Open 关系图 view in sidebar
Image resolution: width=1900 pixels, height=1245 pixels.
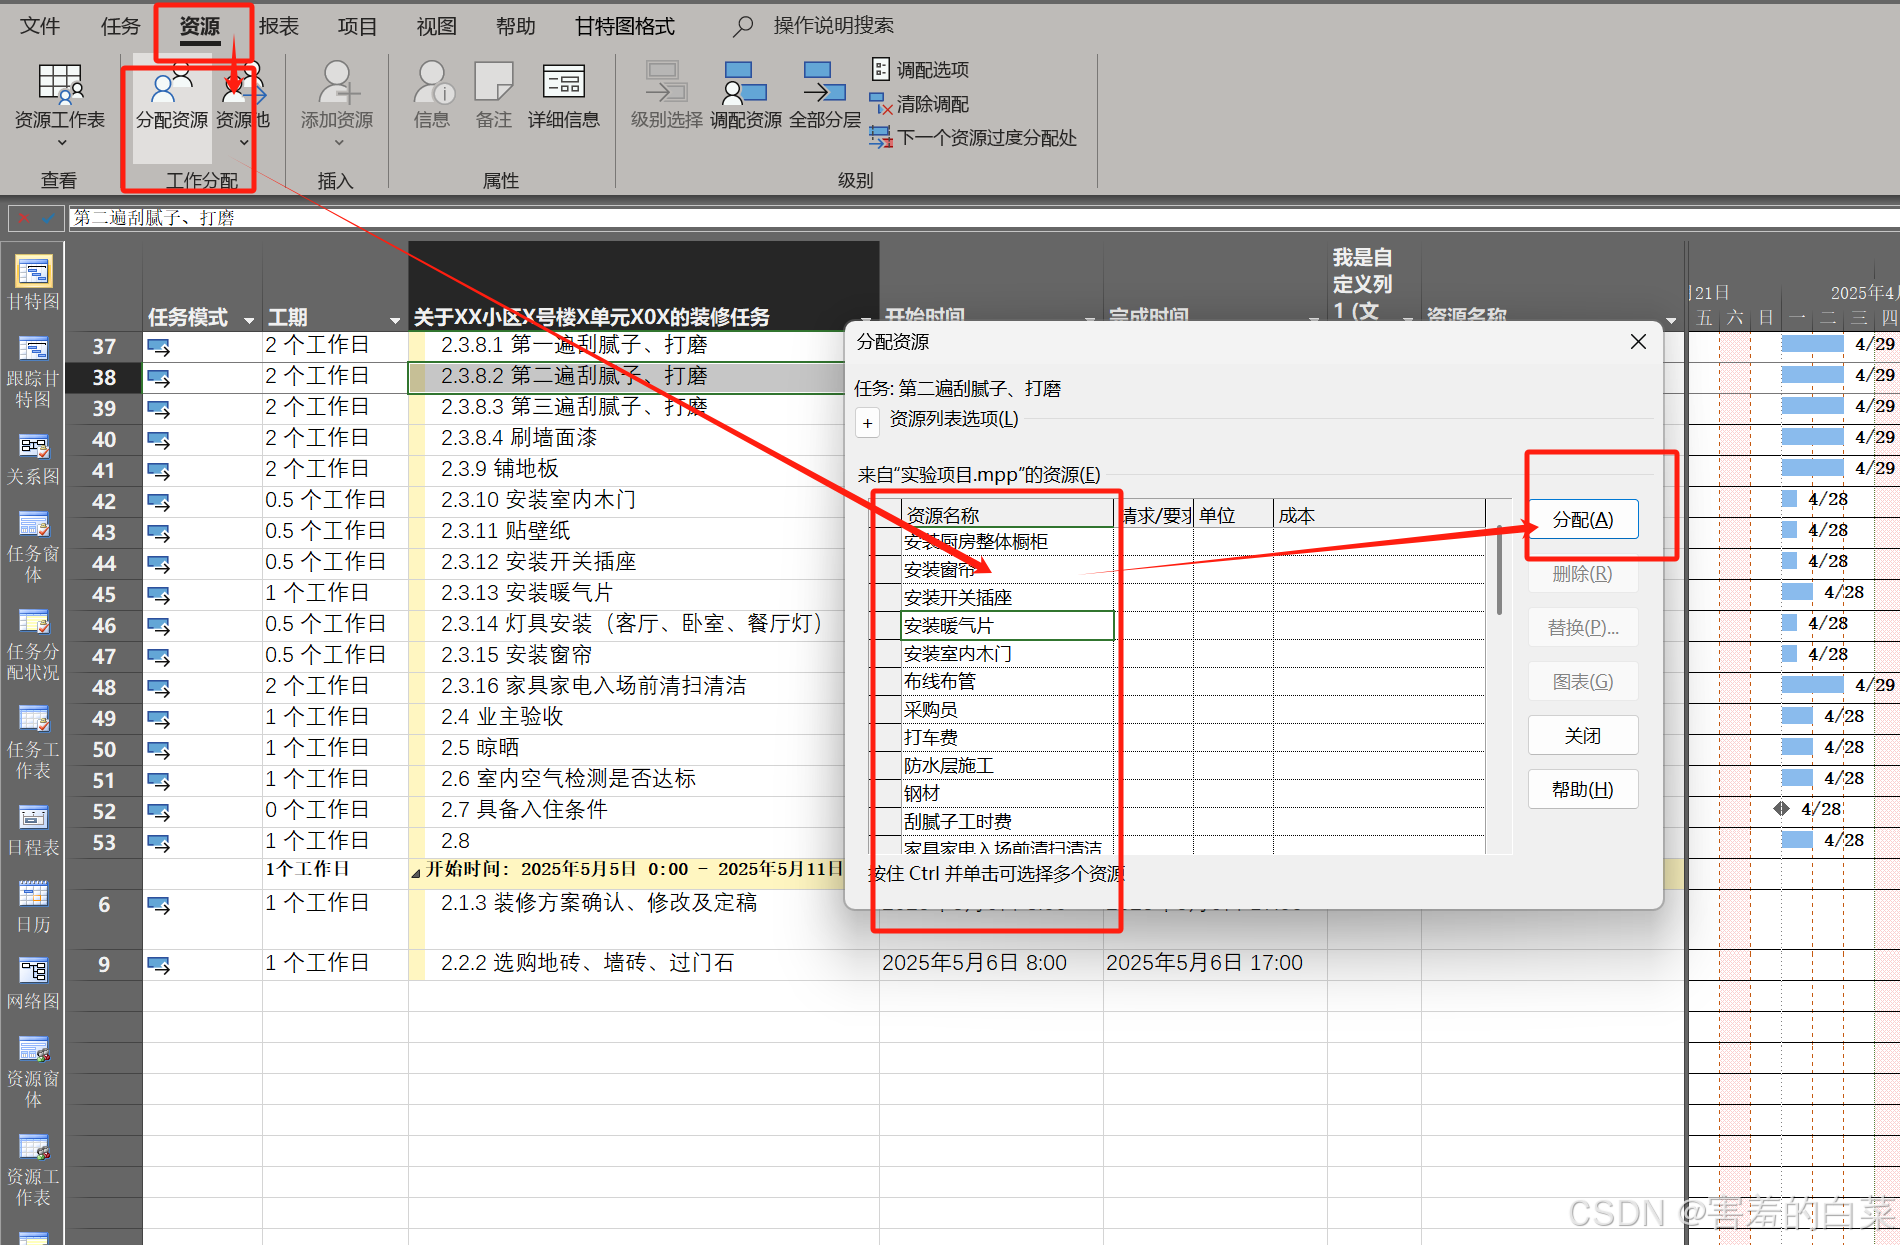tap(33, 459)
